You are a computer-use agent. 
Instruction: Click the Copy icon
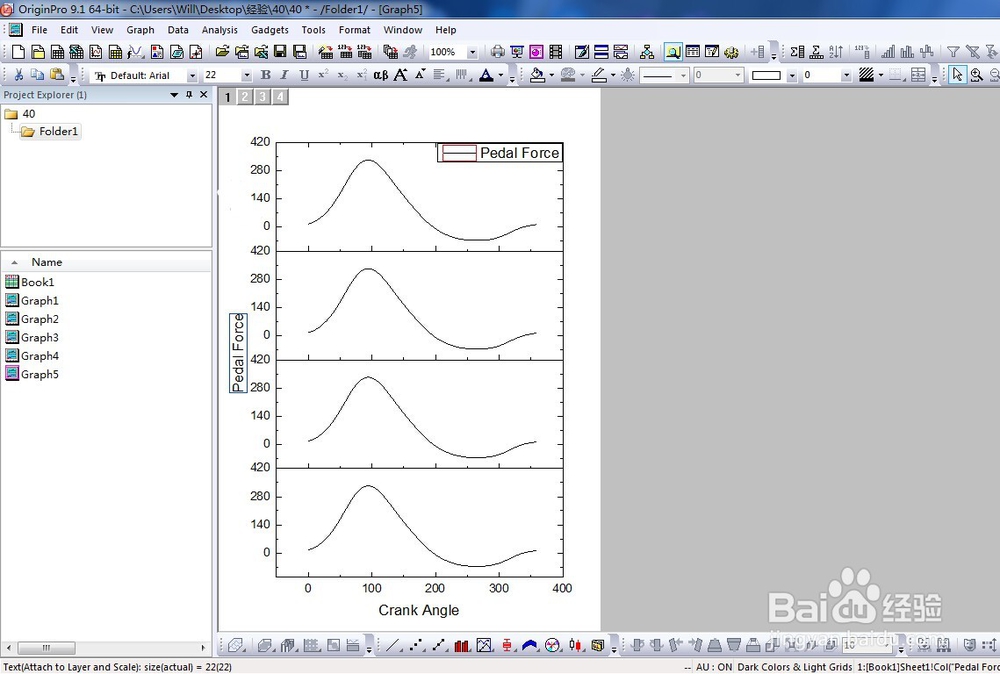pos(38,75)
